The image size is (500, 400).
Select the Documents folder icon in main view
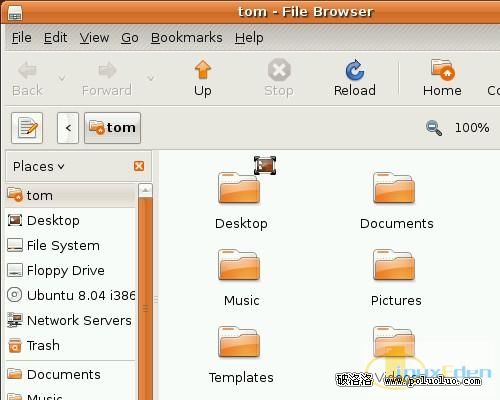pyautogui.click(x=394, y=188)
